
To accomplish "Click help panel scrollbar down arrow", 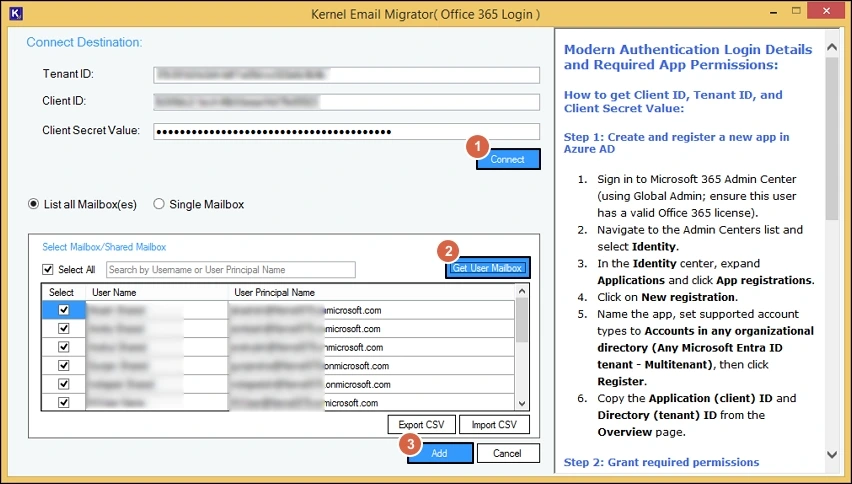I will (x=832, y=454).
